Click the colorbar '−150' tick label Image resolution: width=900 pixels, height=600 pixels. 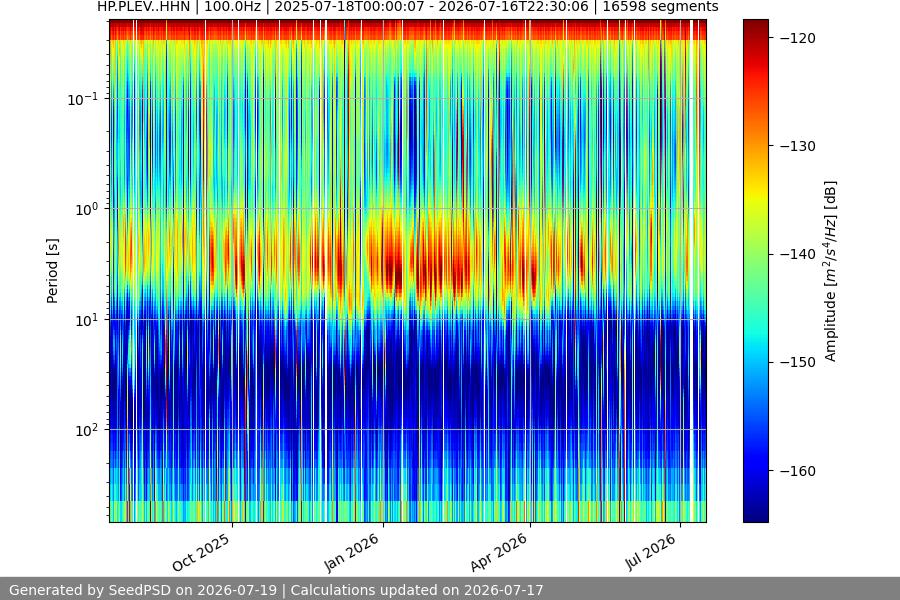[x=798, y=362]
